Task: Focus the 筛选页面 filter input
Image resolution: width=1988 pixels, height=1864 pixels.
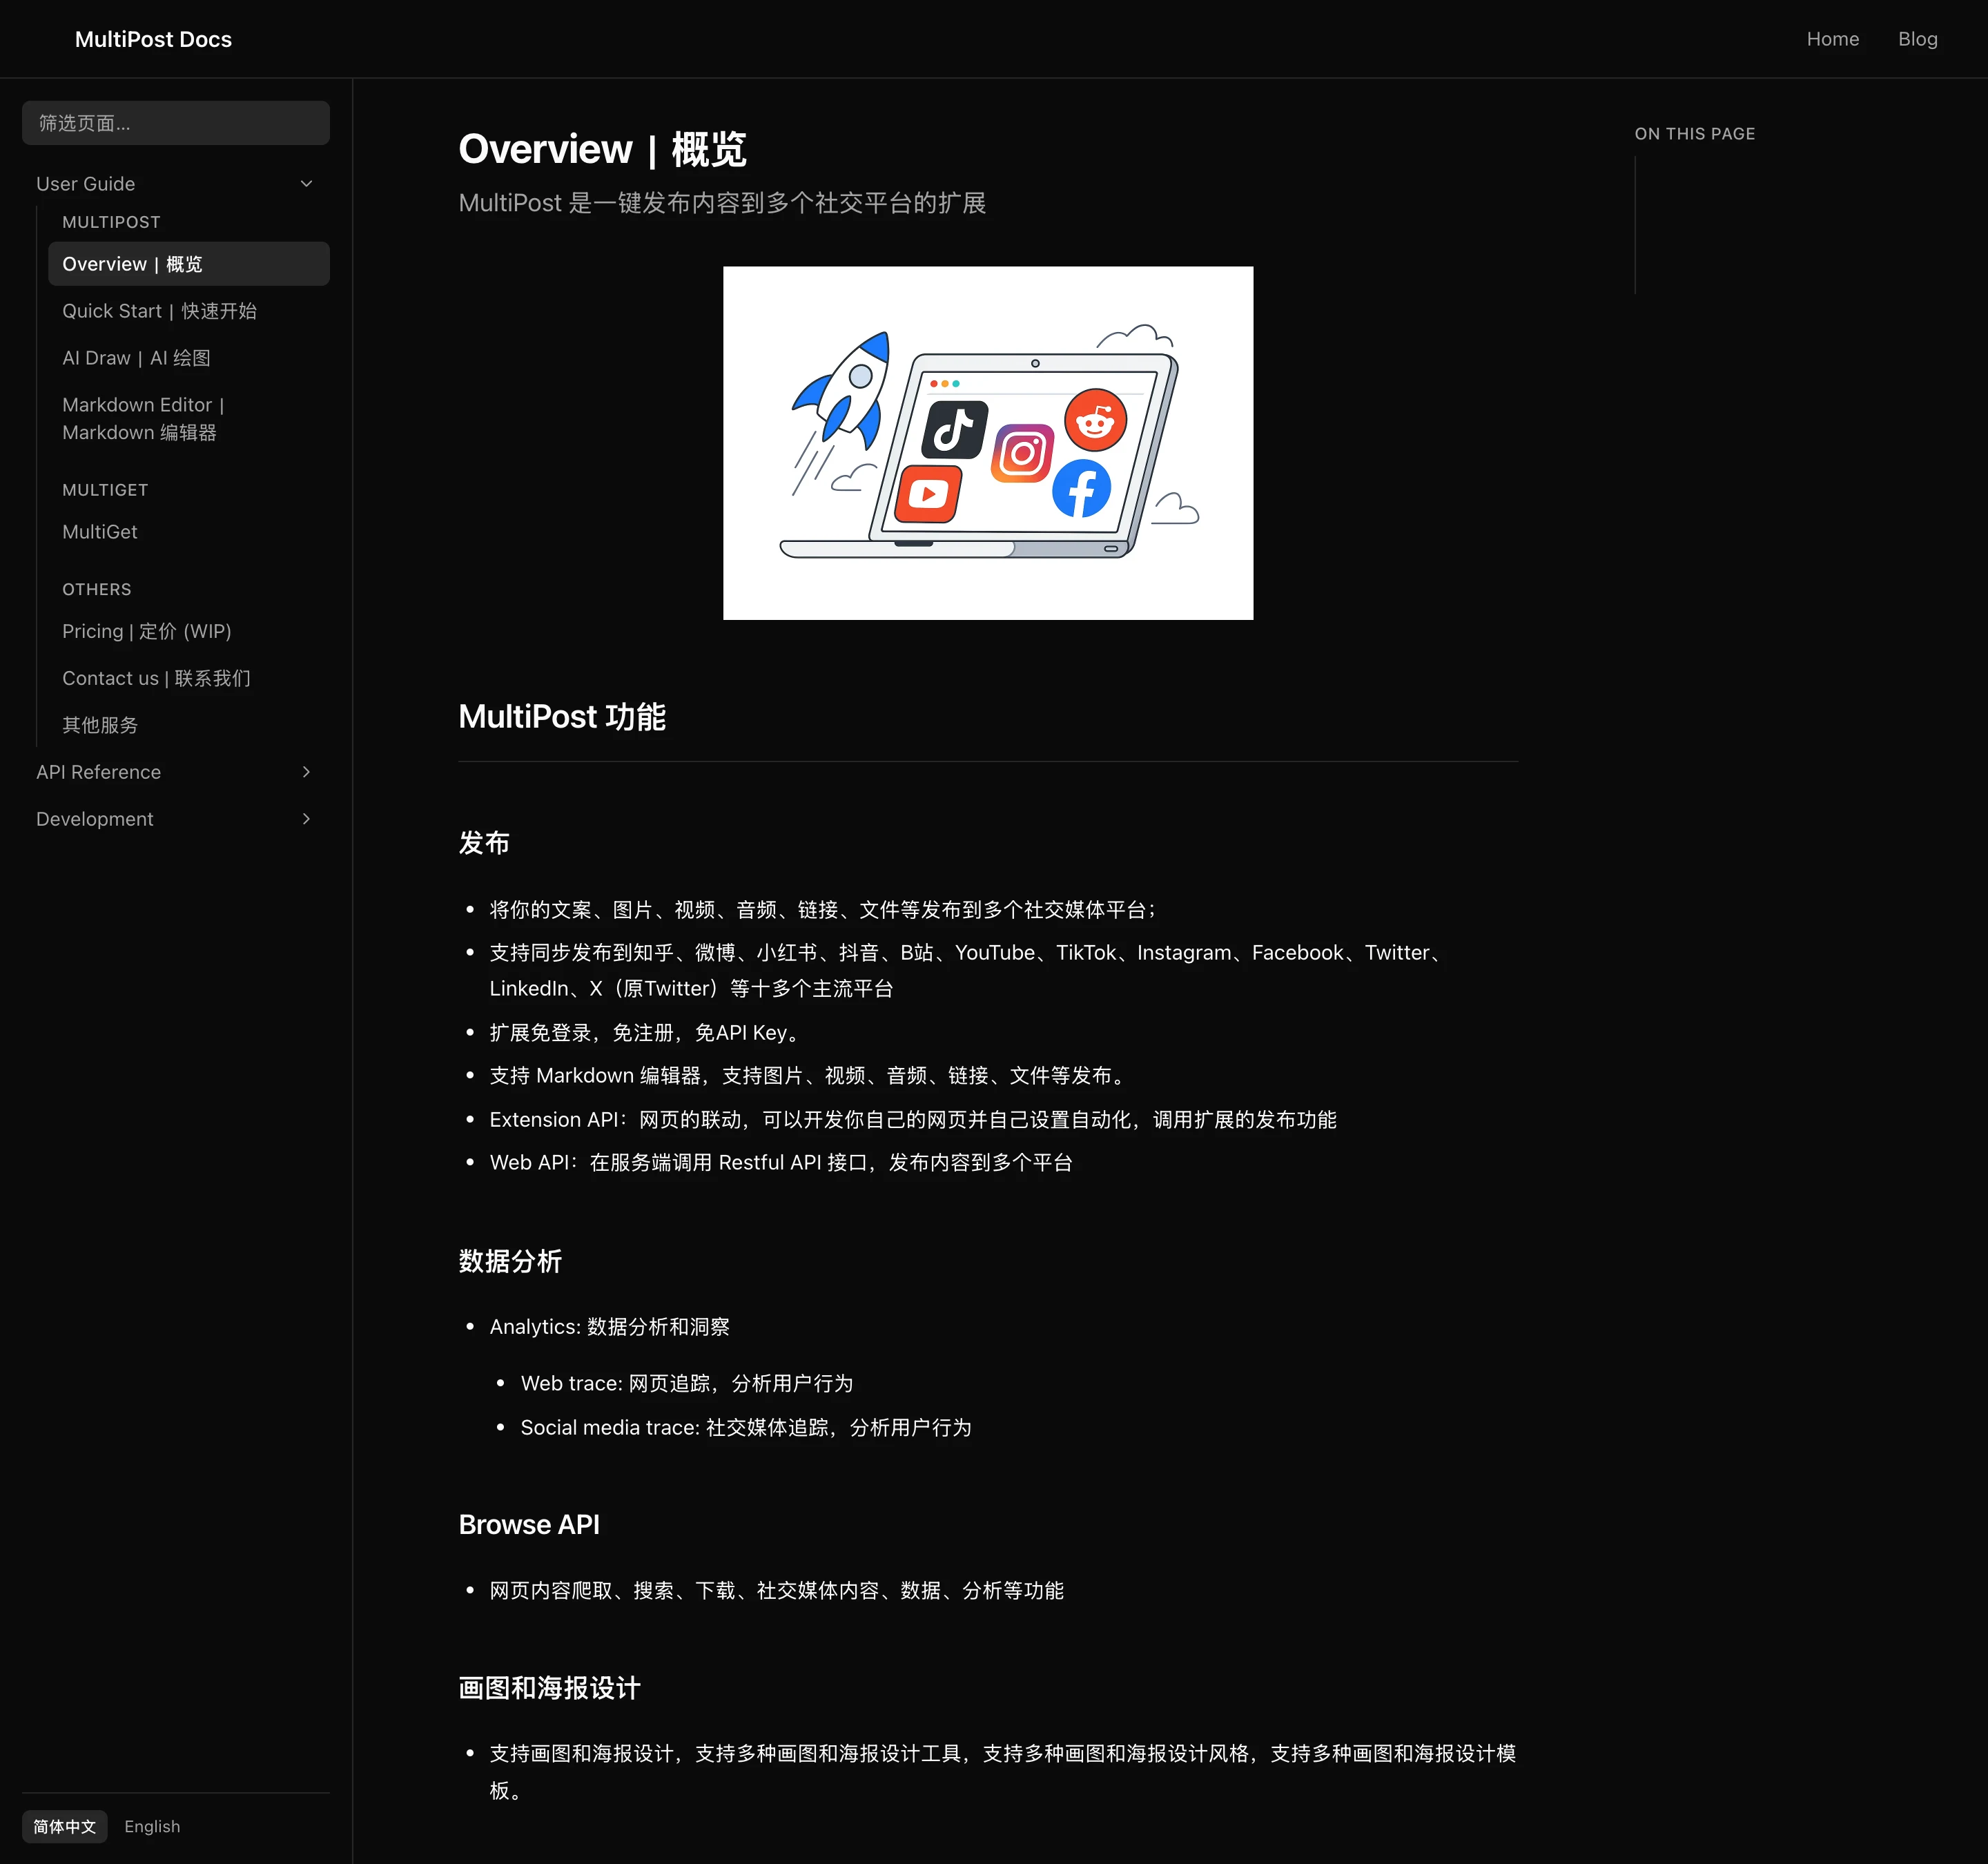Action: tap(176, 123)
